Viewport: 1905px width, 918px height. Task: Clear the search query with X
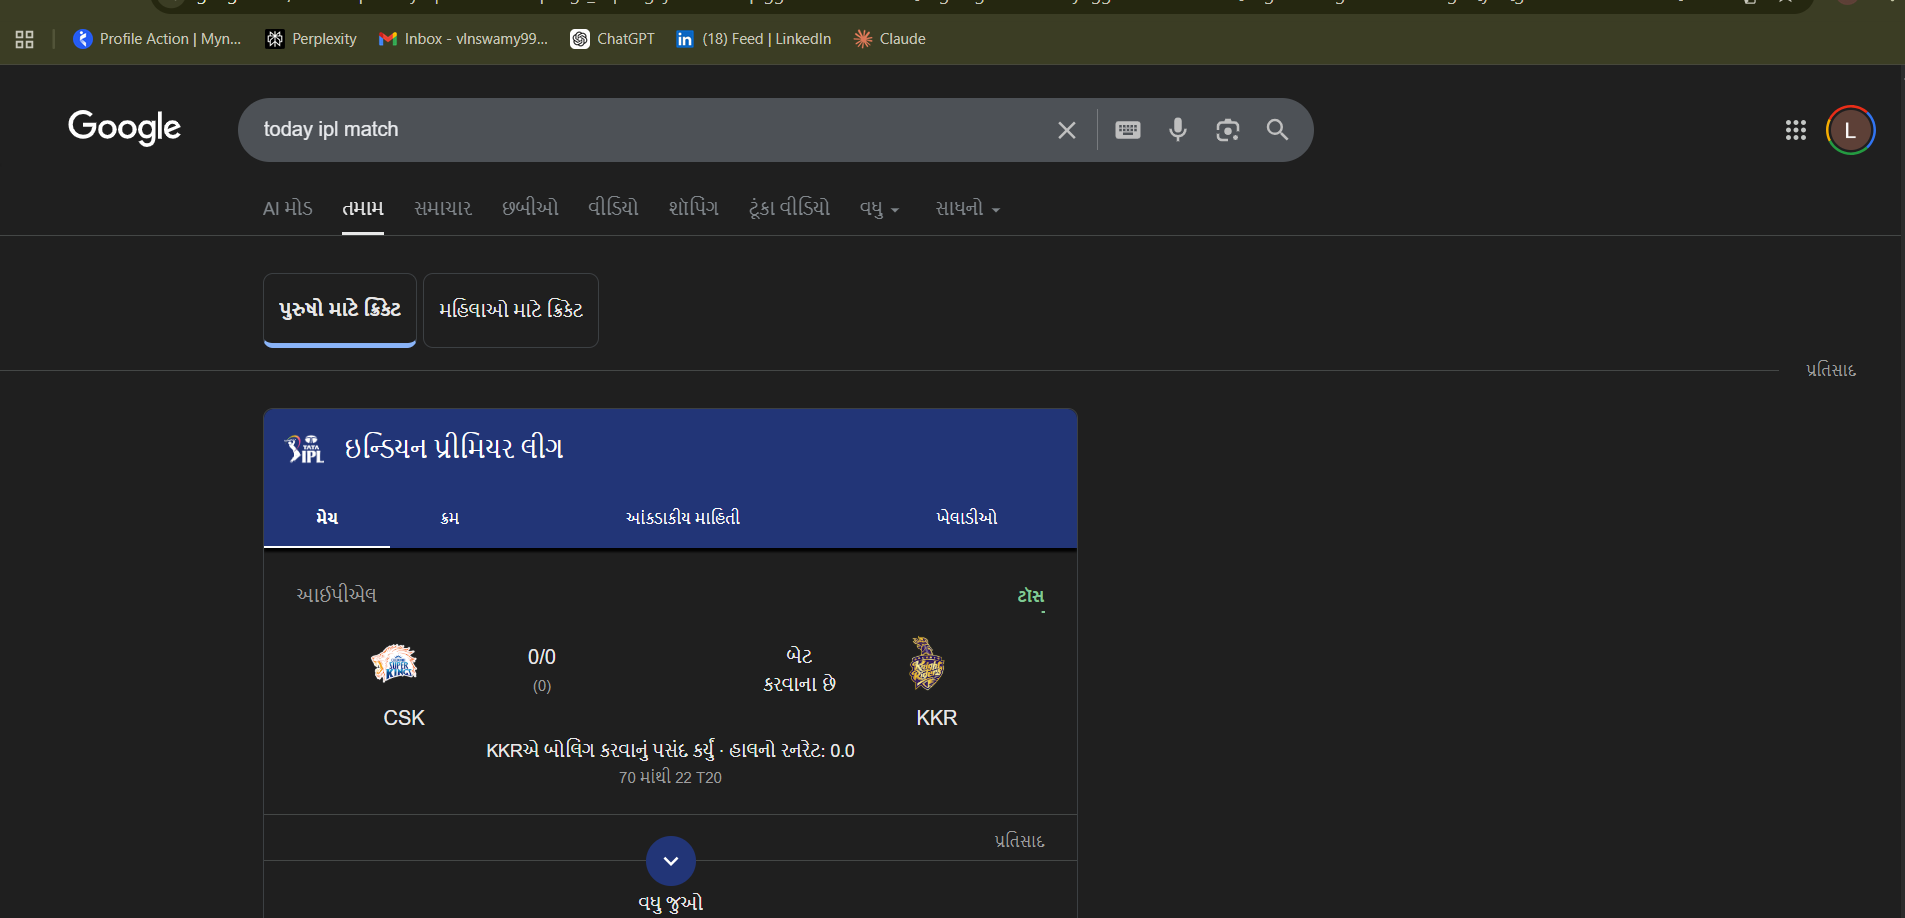pos(1067,130)
